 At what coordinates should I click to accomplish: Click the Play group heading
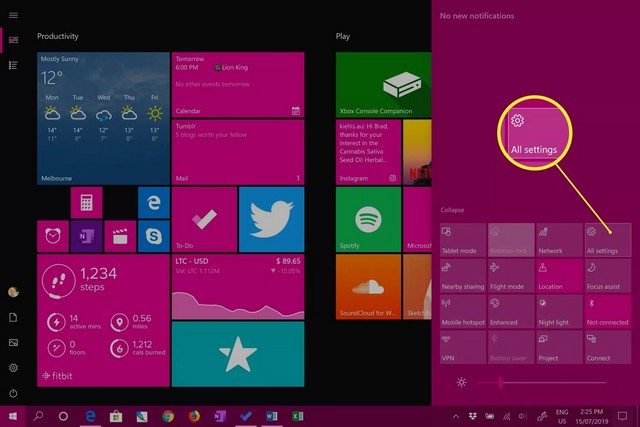[343, 36]
